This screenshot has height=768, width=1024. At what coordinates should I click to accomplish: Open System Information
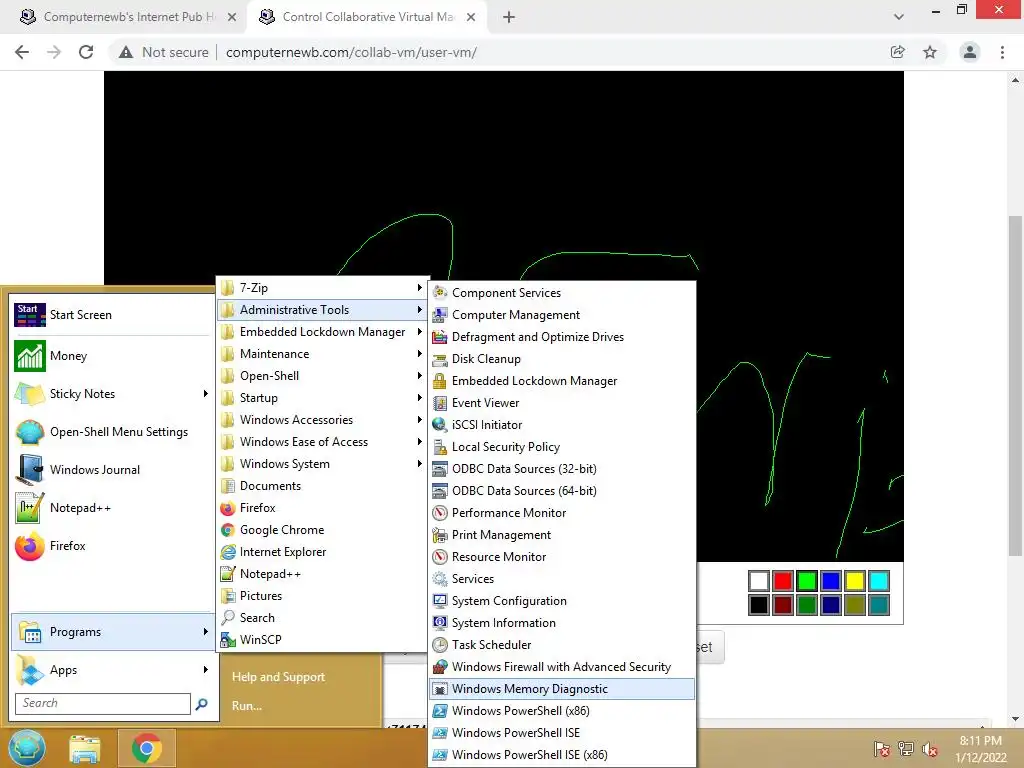pos(562,622)
